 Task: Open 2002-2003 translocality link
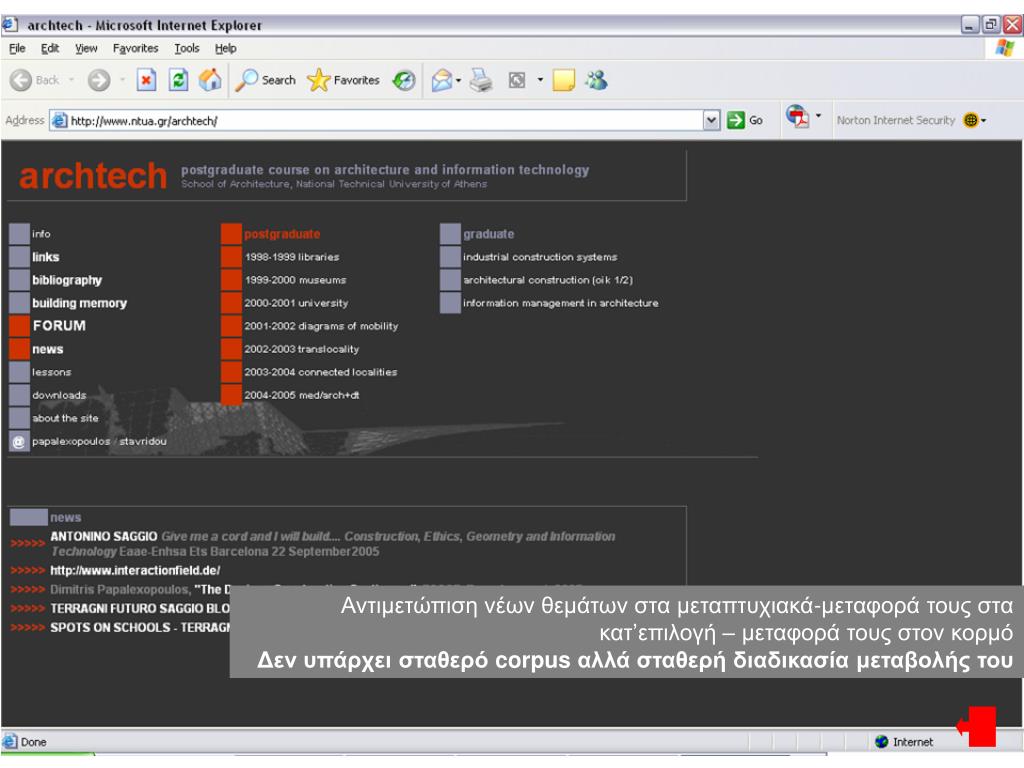(x=302, y=349)
